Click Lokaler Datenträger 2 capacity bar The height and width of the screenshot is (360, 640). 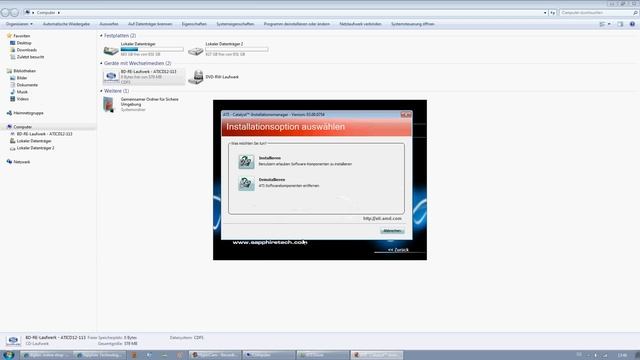pos(237,49)
